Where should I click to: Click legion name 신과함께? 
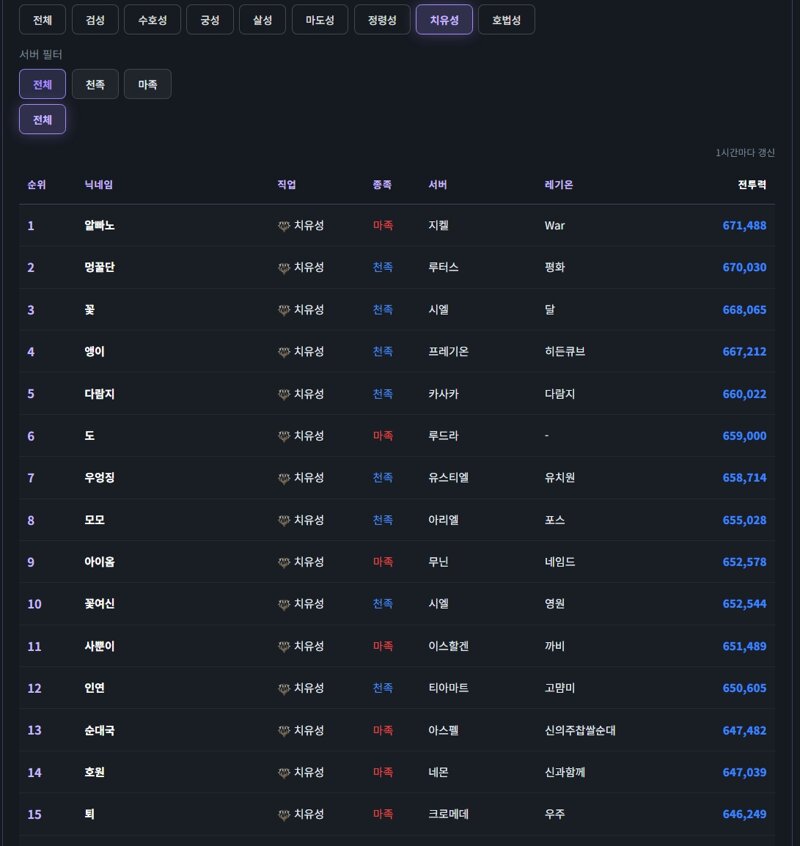pos(565,772)
